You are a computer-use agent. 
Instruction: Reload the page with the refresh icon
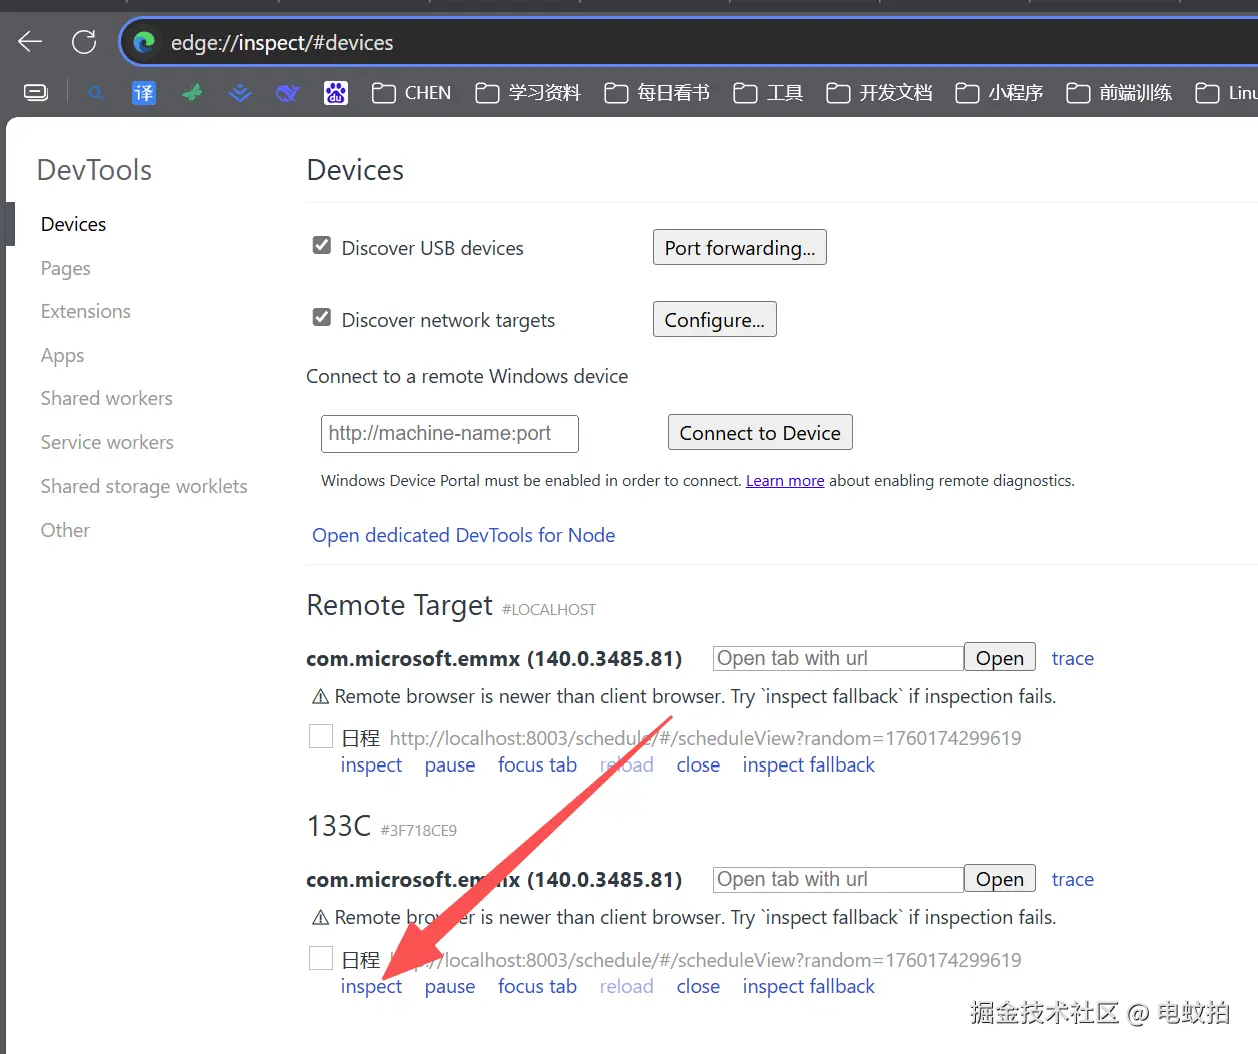pyautogui.click(x=84, y=42)
